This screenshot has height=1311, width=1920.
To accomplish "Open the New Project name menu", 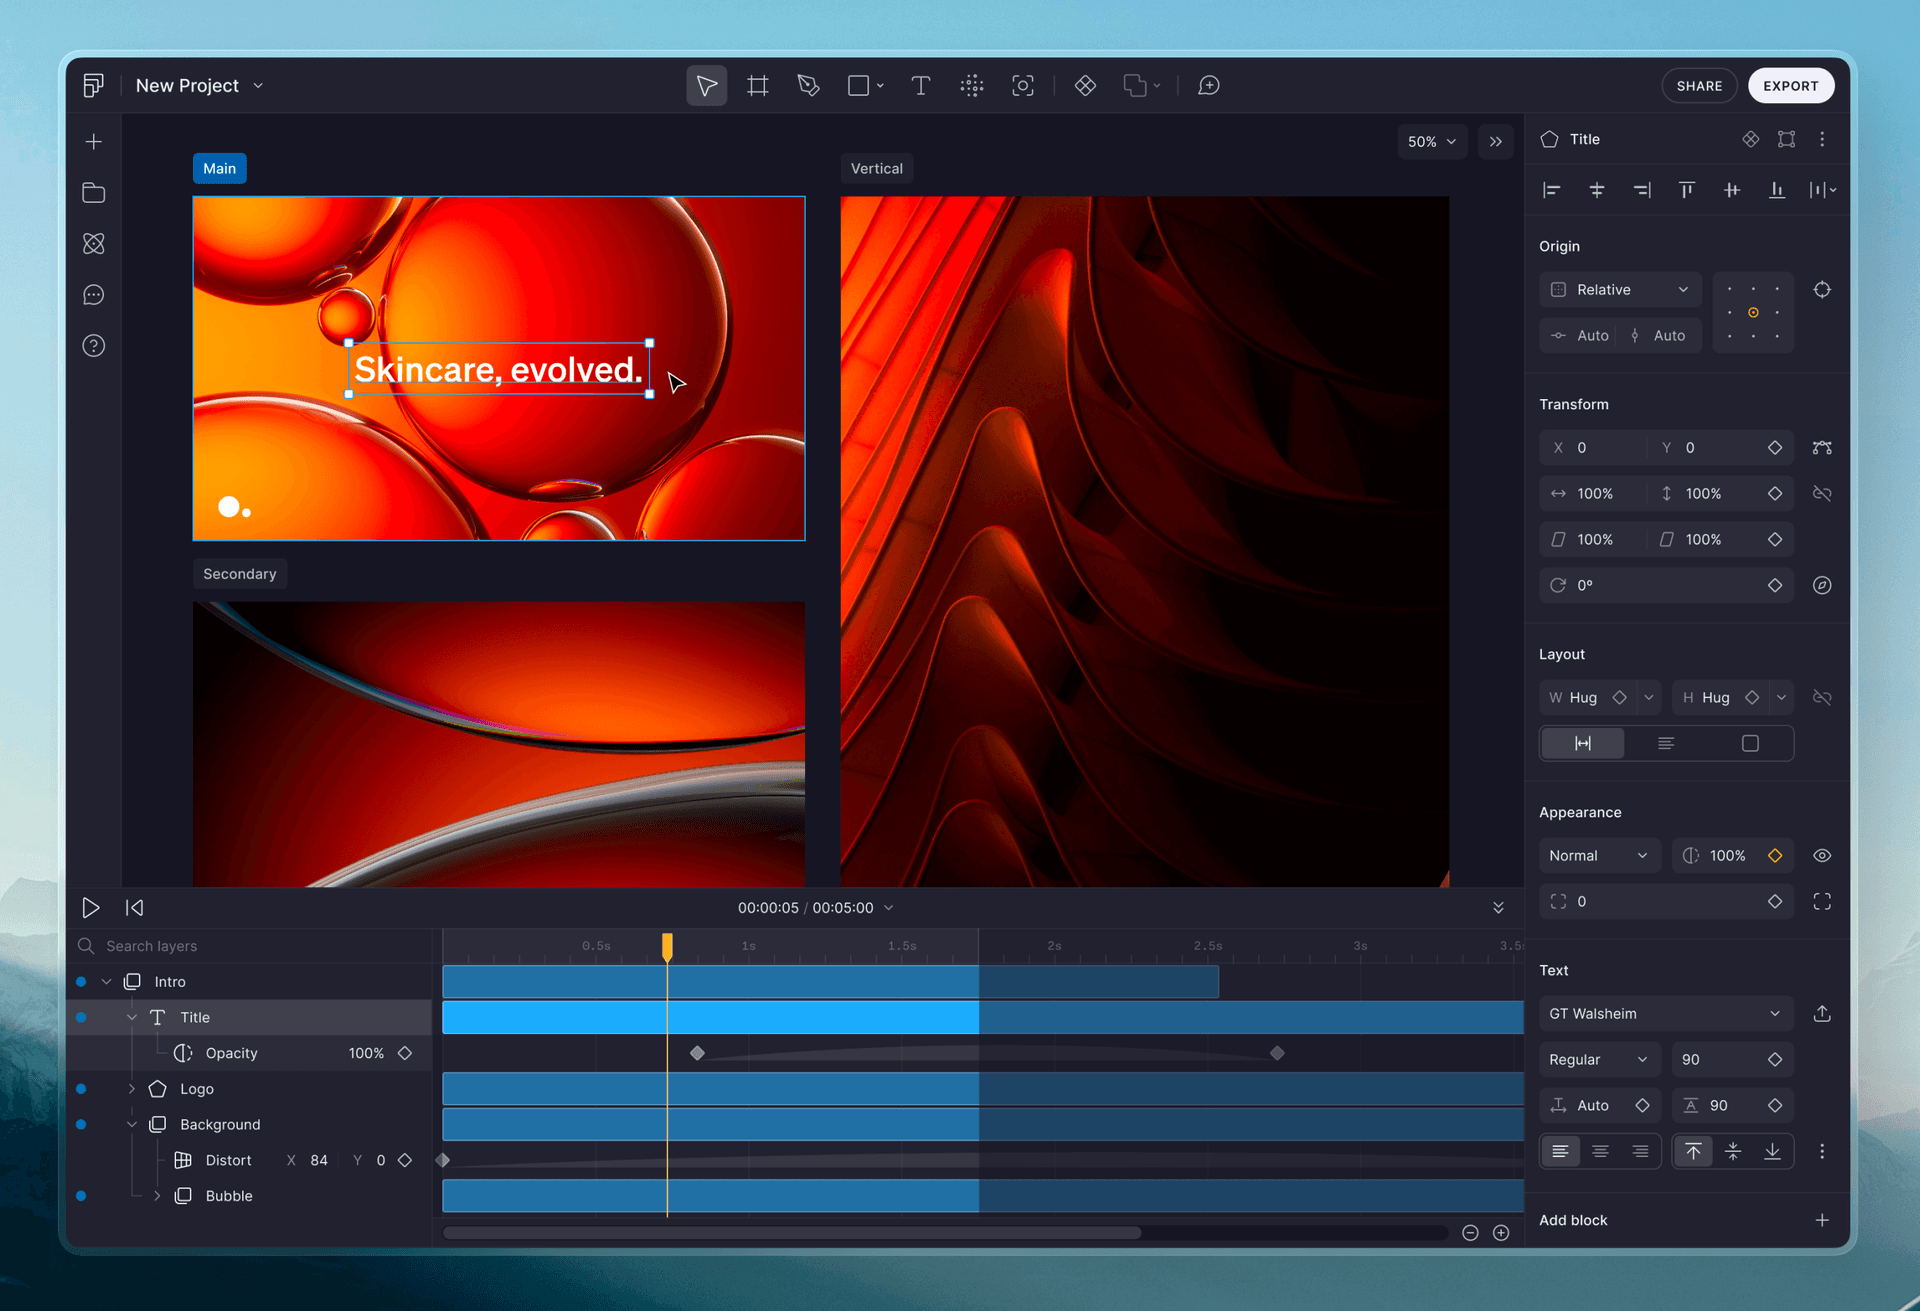I will 200,86.
